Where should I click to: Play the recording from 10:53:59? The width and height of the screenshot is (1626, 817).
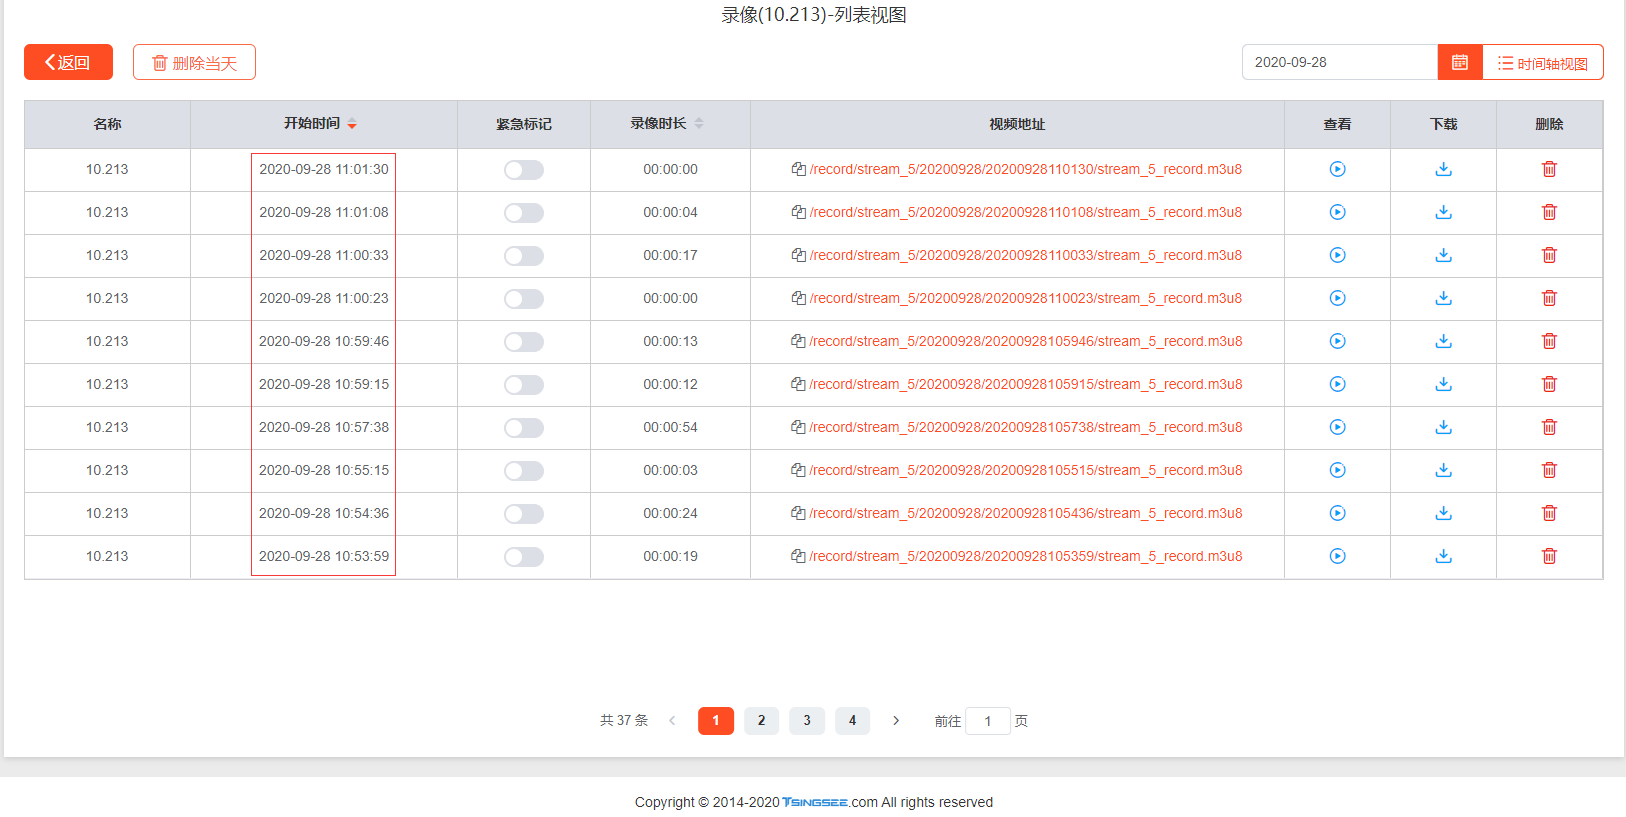tap(1337, 556)
